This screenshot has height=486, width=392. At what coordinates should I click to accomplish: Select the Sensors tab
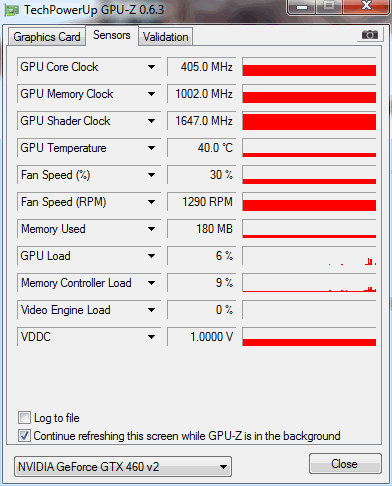coord(112,35)
